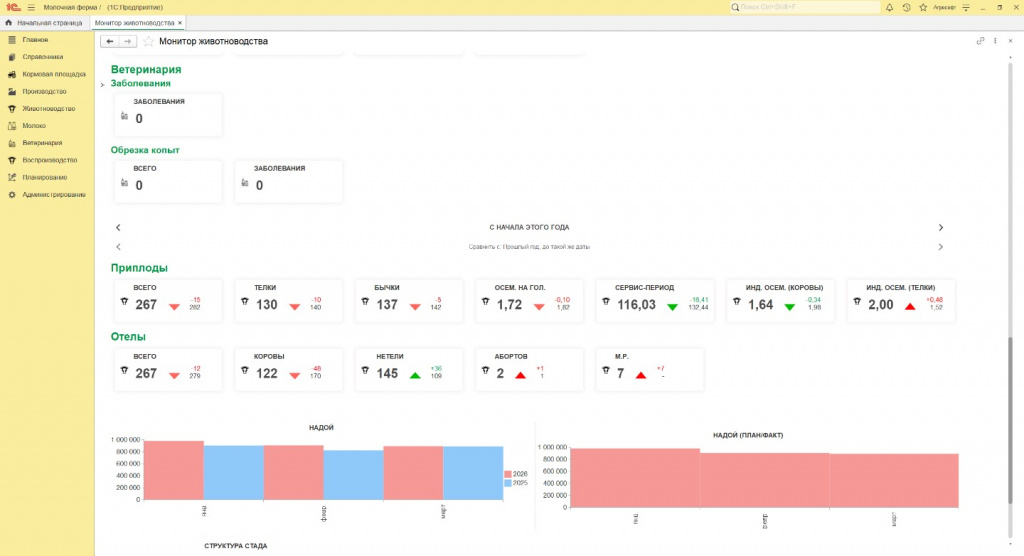Open the history clock icon
Viewport: 1024px width, 556px height.
(x=906, y=7)
